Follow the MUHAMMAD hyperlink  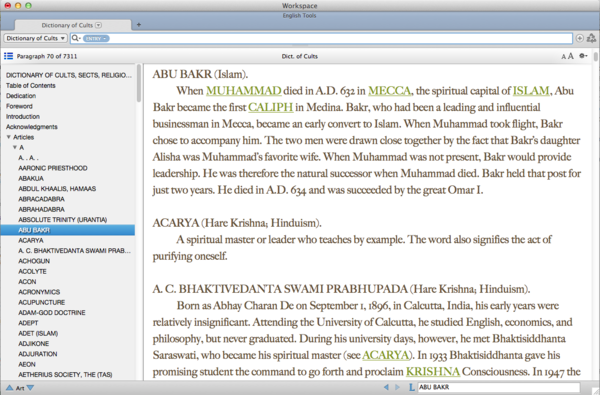pos(244,91)
